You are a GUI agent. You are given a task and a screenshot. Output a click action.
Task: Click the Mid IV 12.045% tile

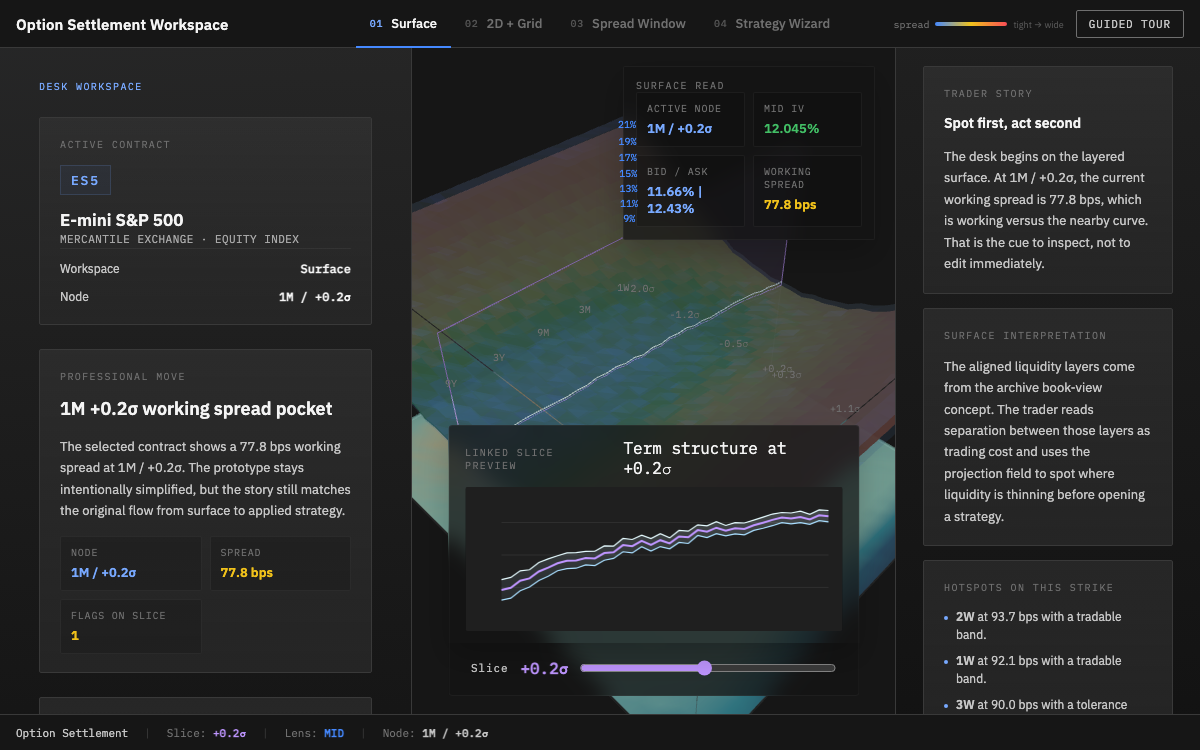click(x=807, y=119)
